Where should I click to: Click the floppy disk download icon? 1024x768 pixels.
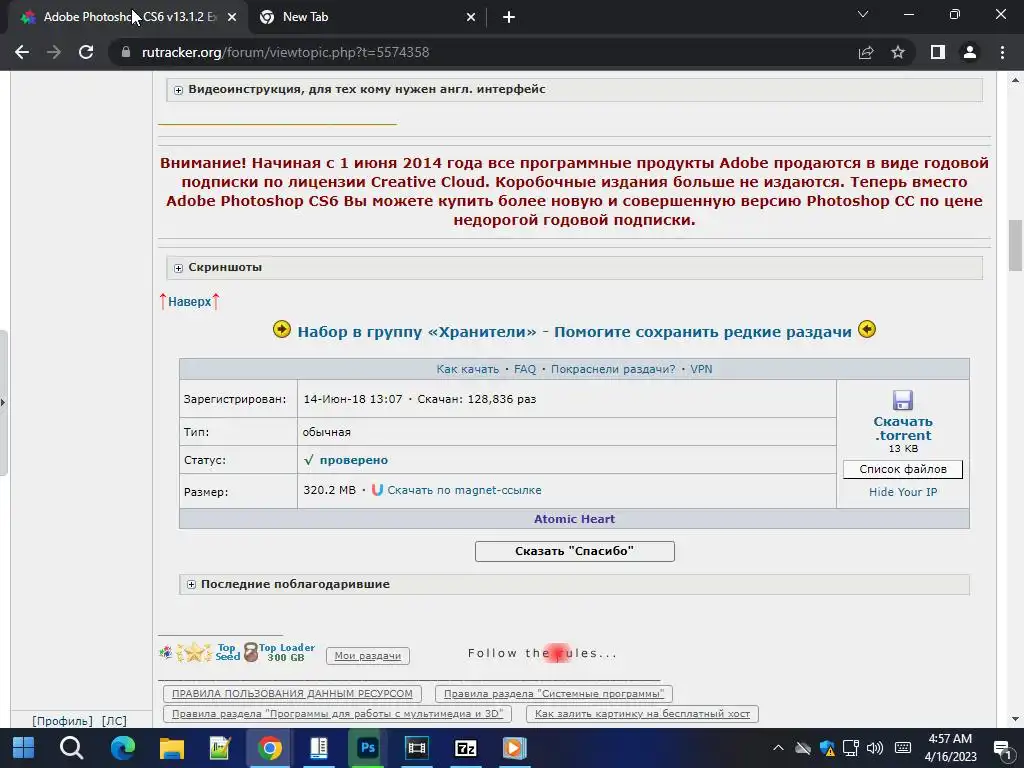point(903,400)
